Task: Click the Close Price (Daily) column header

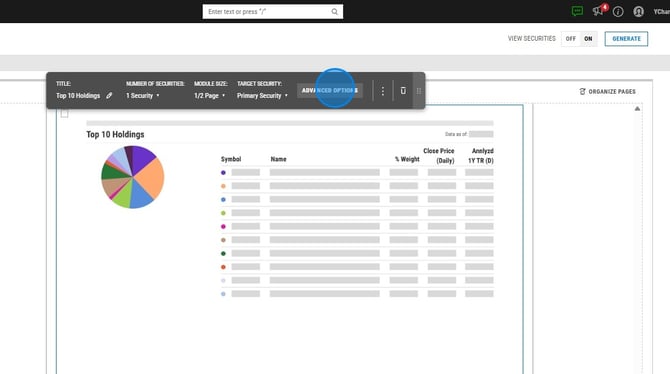Action: pyautogui.click(x=439, y=156)
